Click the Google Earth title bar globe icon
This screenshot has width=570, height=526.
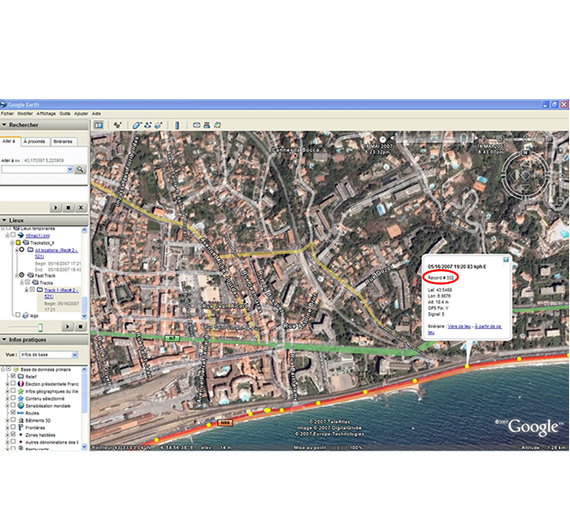pyautogui.click(x=4, y=105)
